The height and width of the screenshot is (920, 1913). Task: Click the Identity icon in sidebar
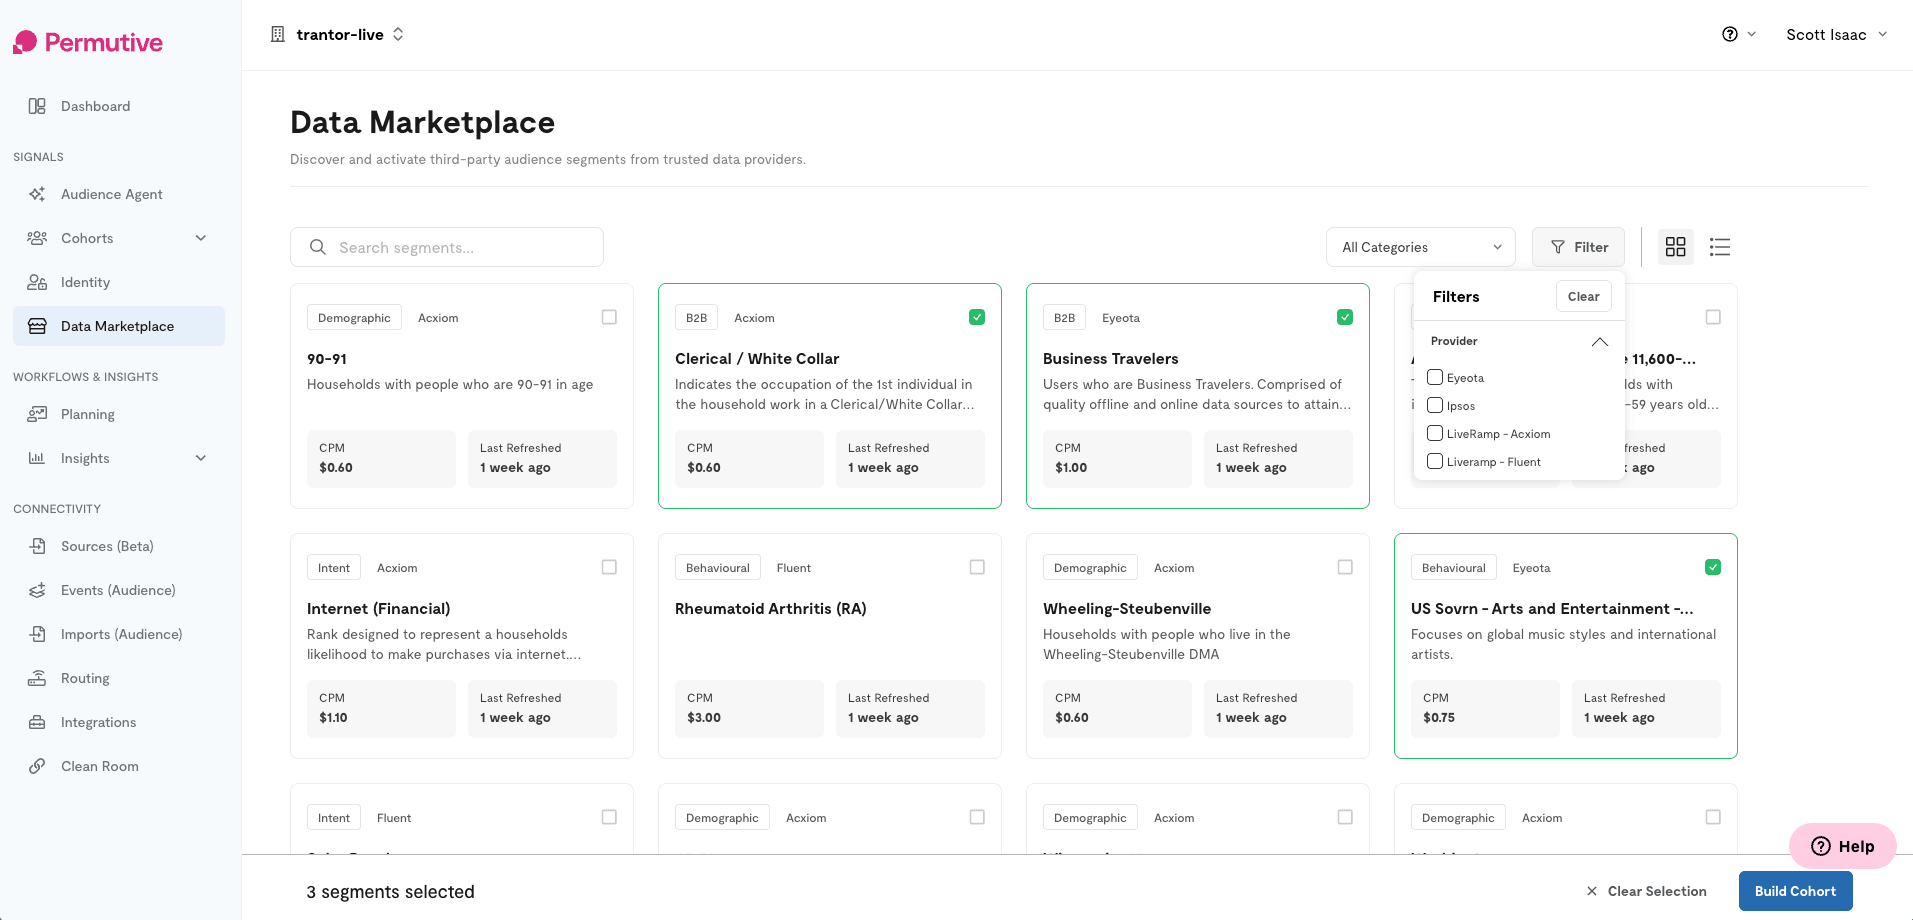[x=37, y=282]
